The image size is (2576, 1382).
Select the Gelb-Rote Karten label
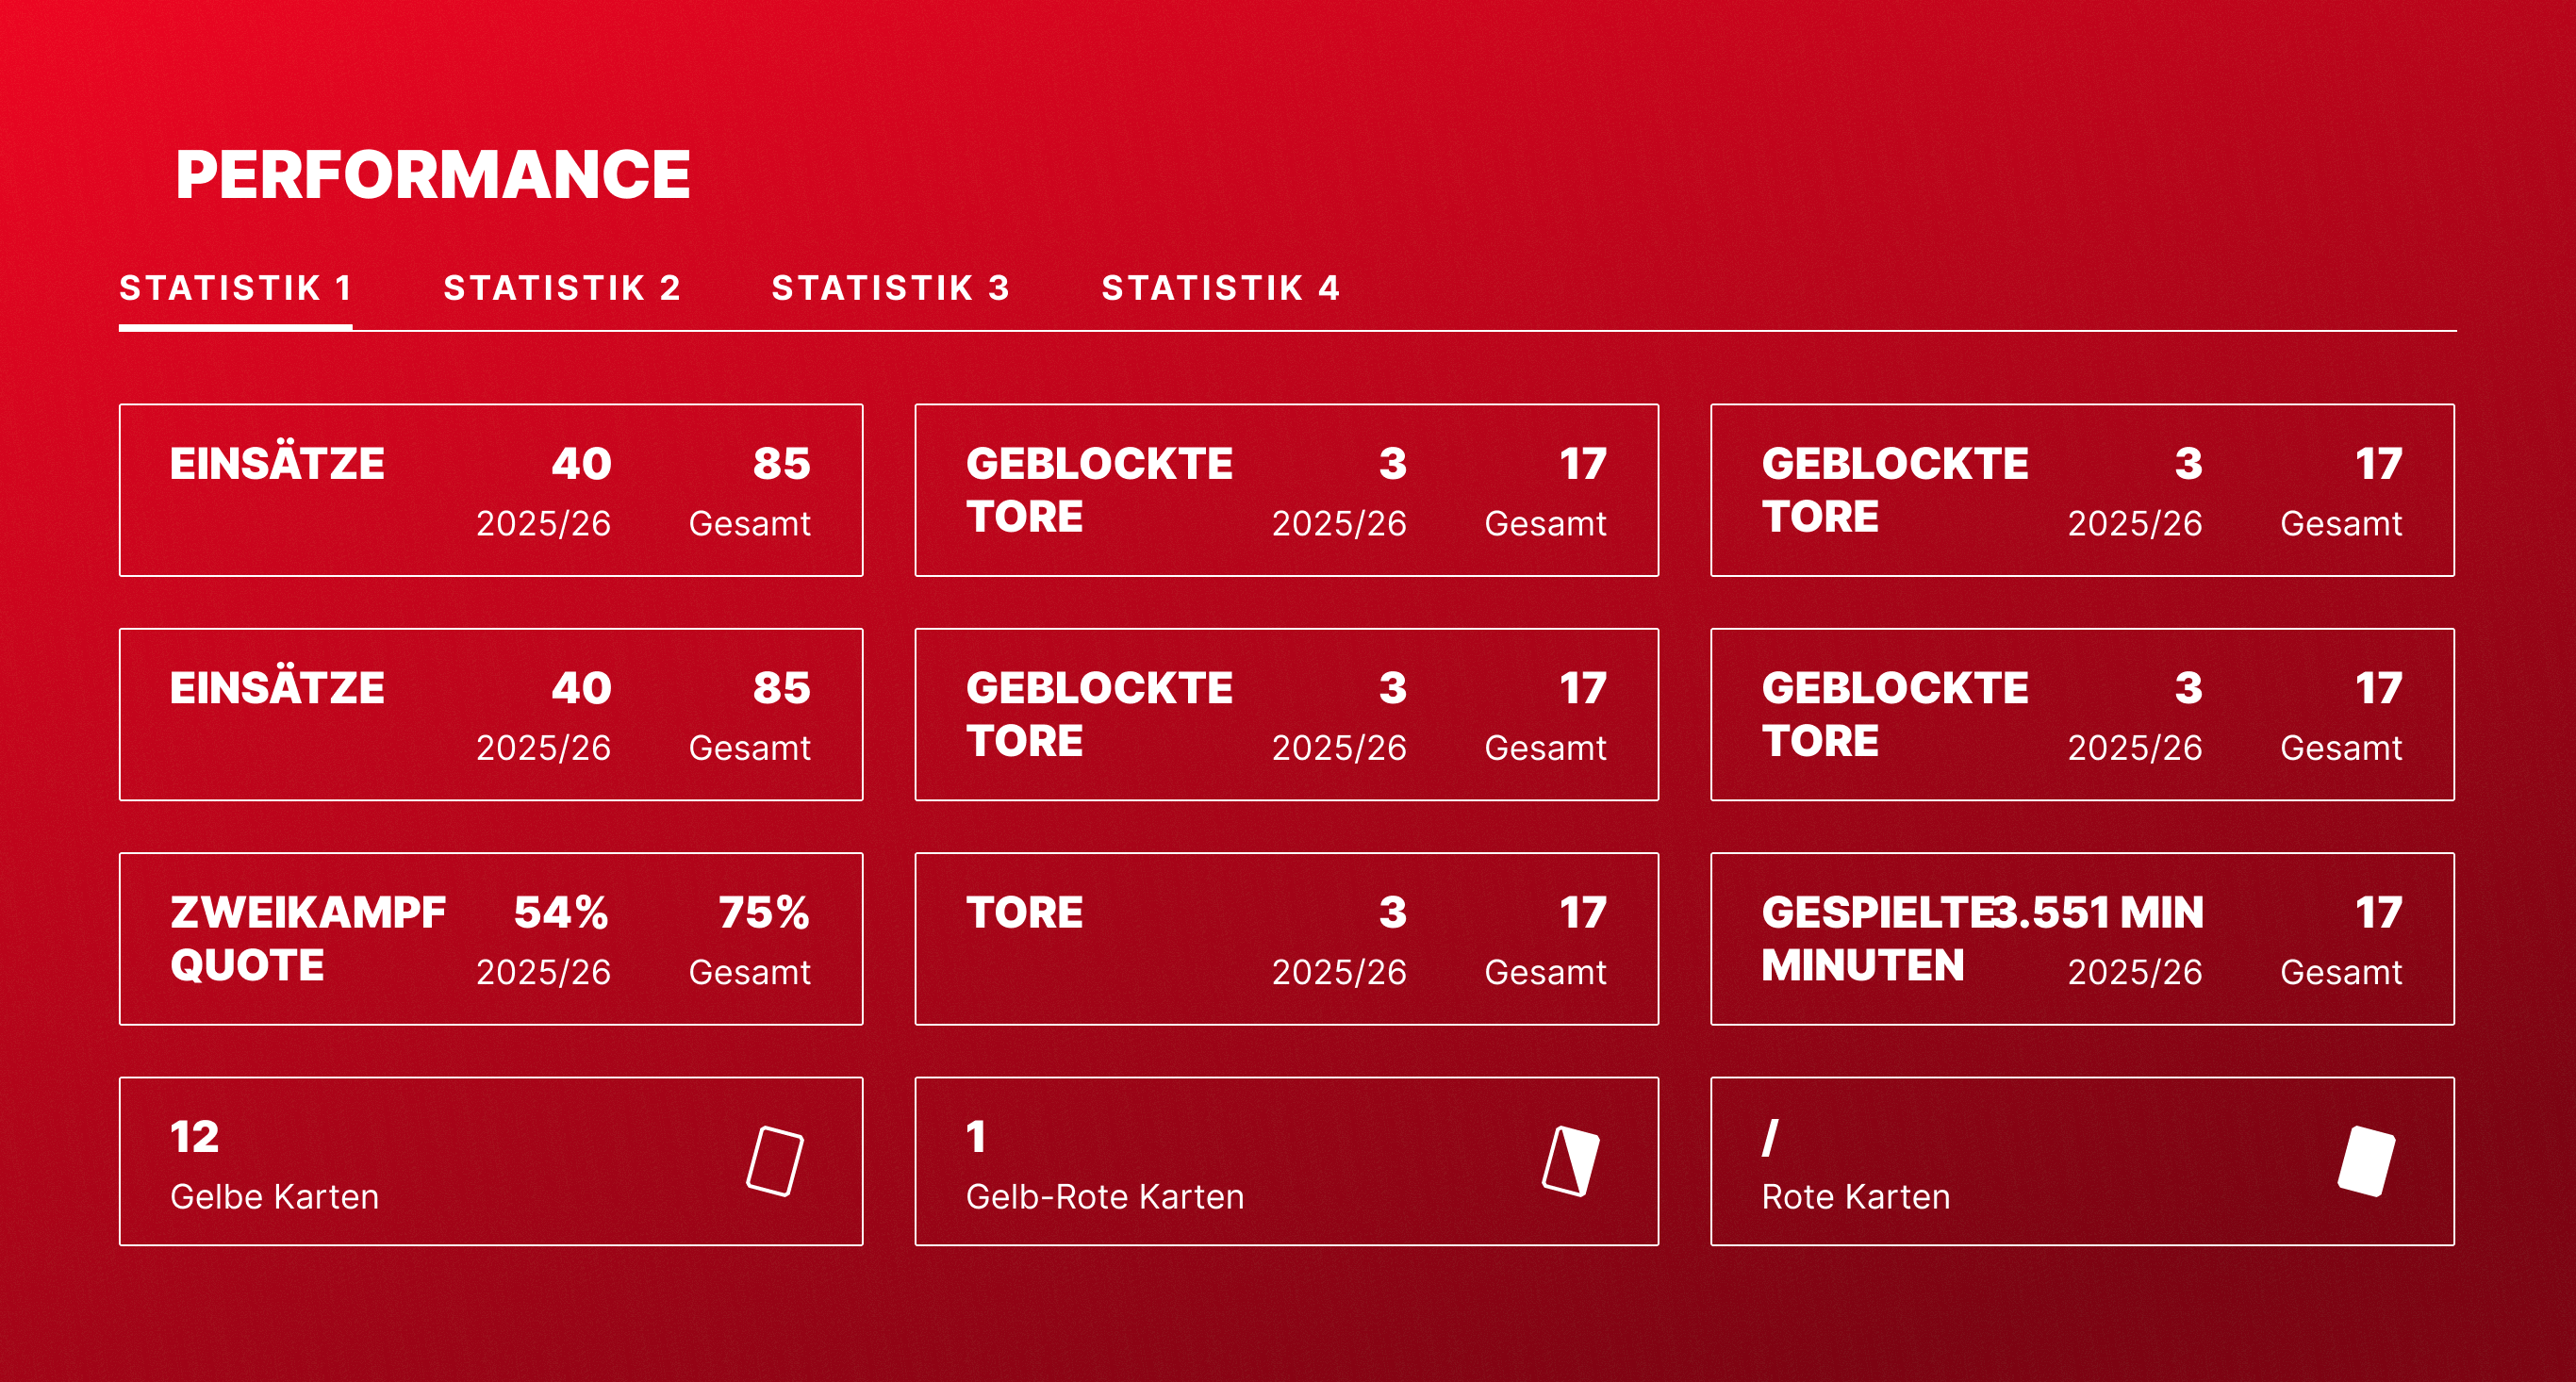pos(1104,1196)
